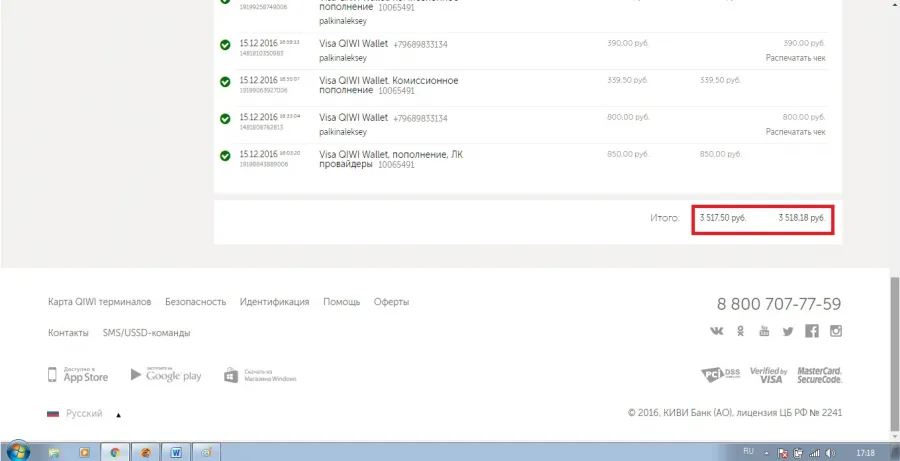
Task: Open the Безопасность footer link
Action: (196, 301)
